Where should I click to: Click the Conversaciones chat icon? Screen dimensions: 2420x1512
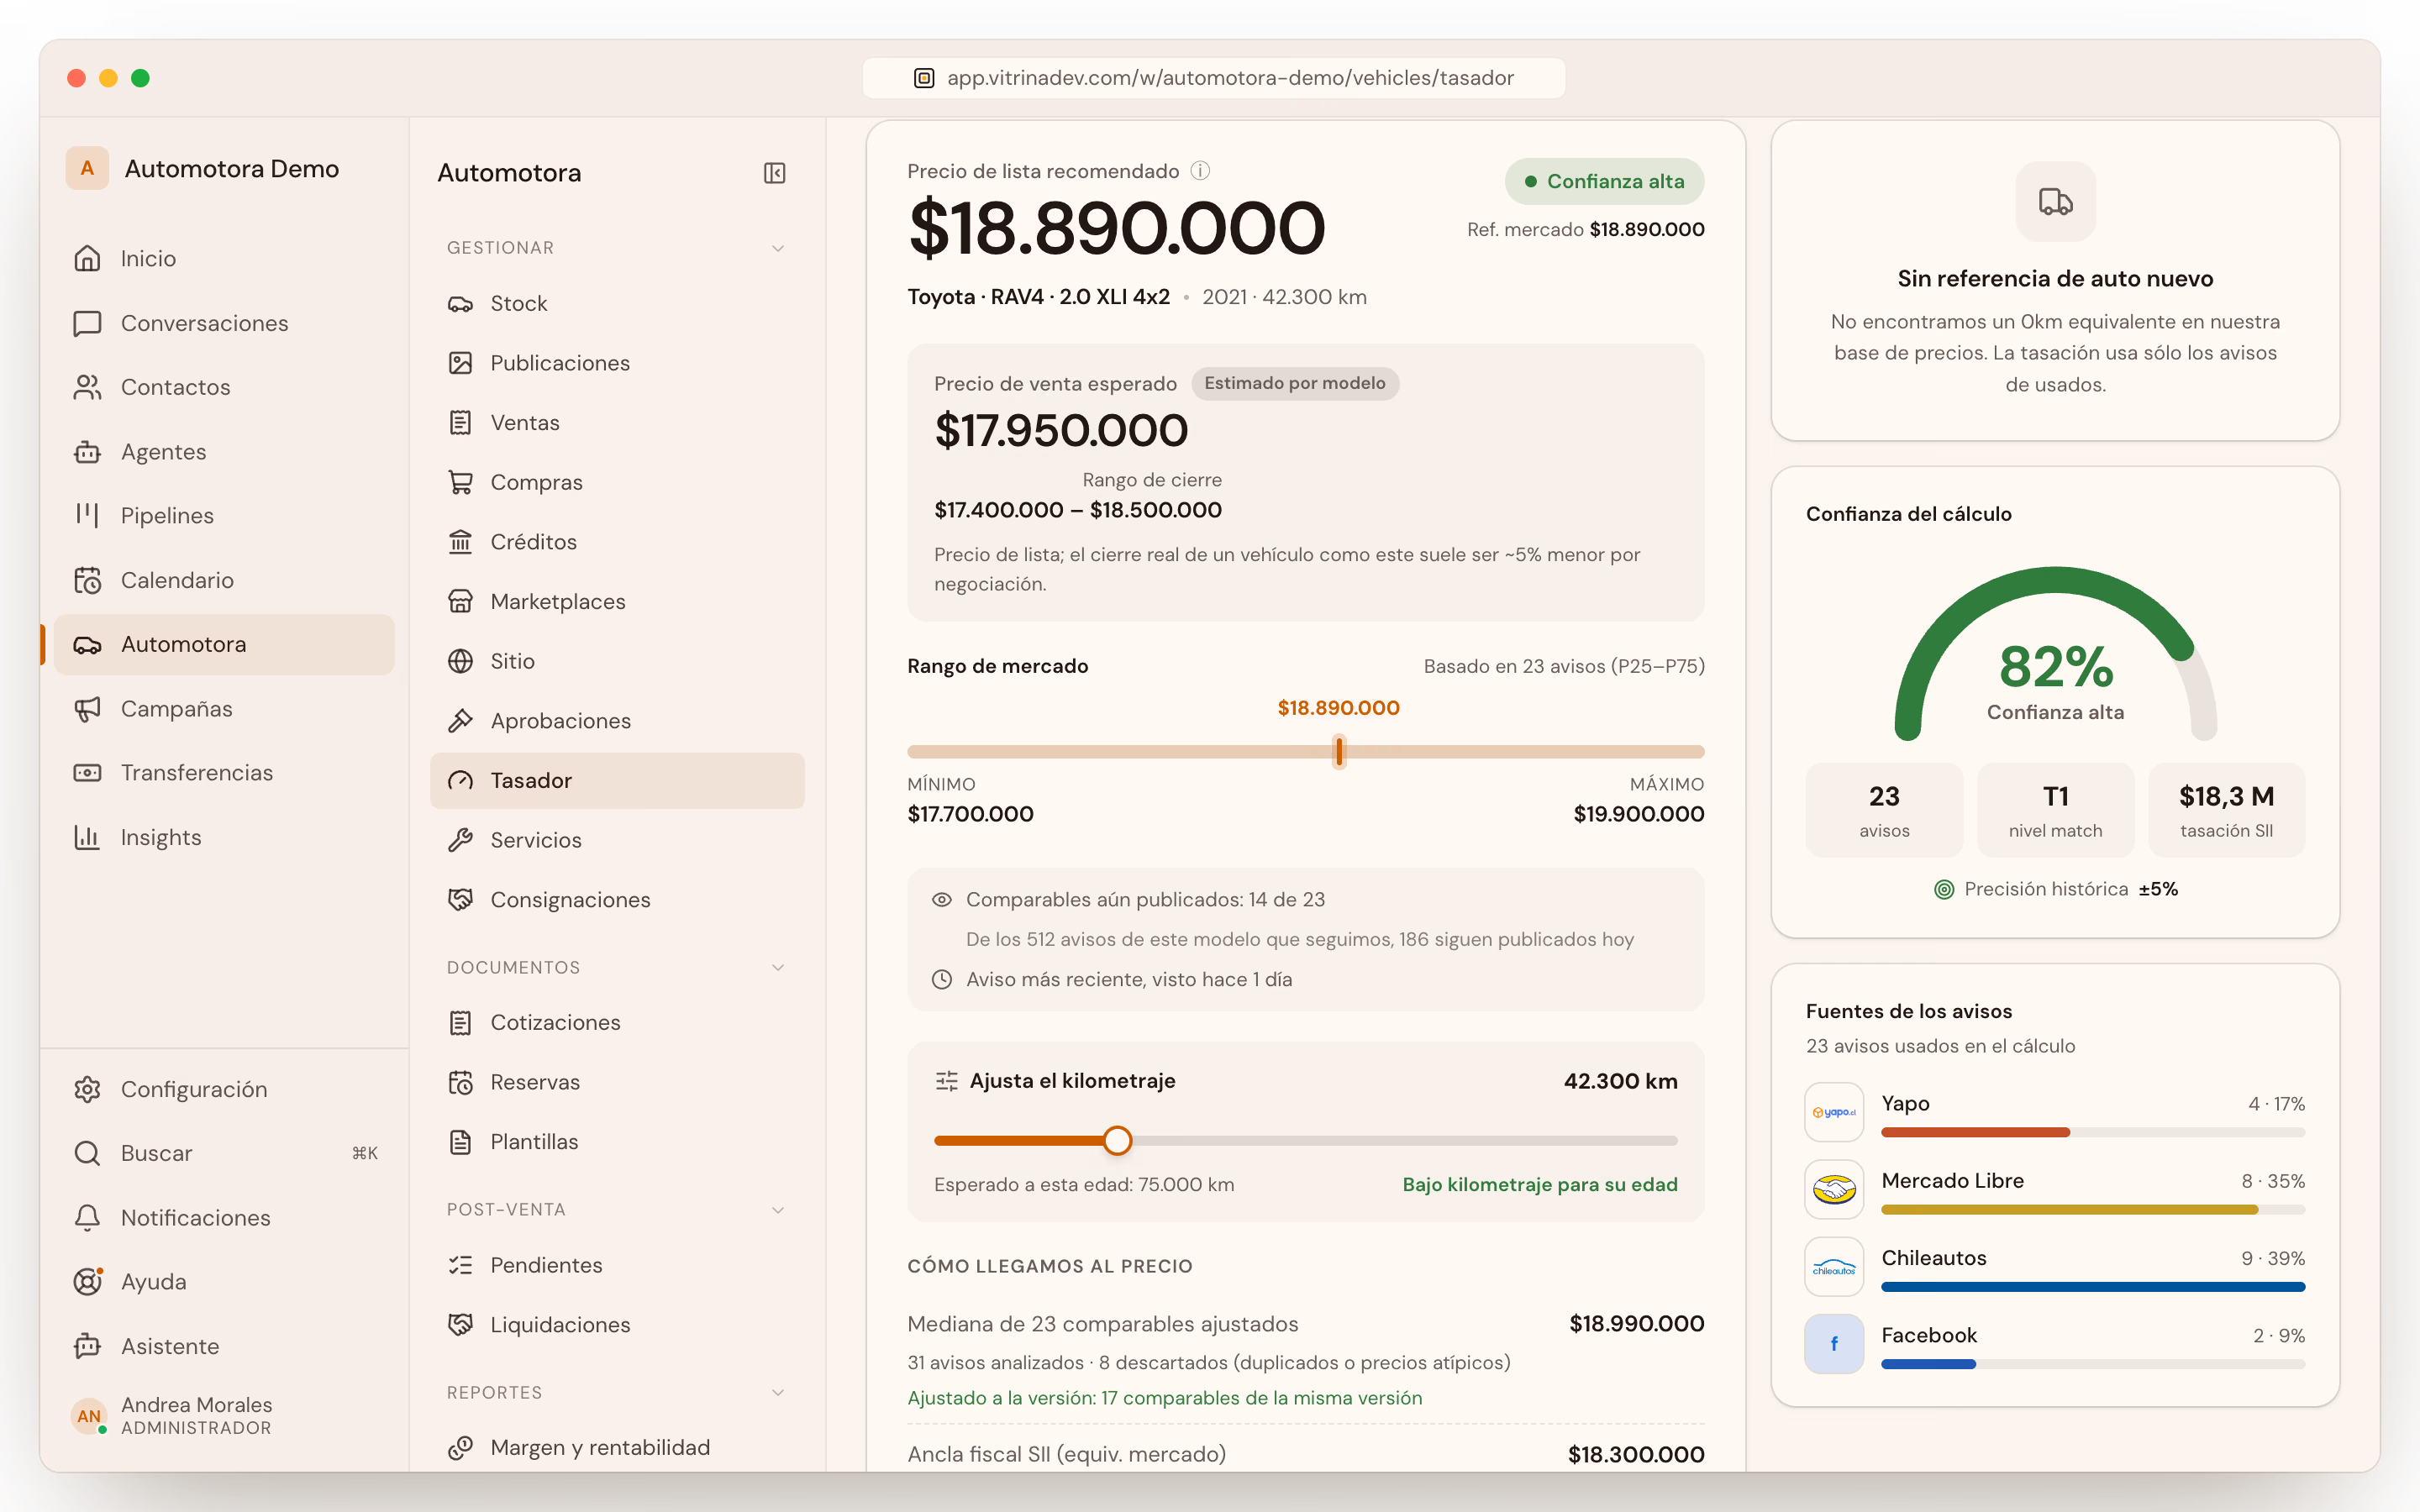tap(88, 323)
